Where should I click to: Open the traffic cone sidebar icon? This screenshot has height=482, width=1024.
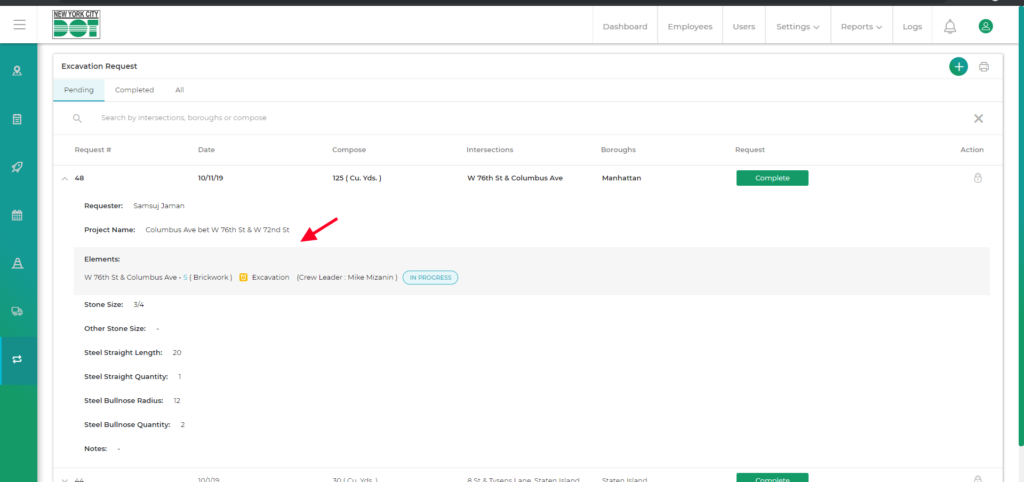pos(17,263)
